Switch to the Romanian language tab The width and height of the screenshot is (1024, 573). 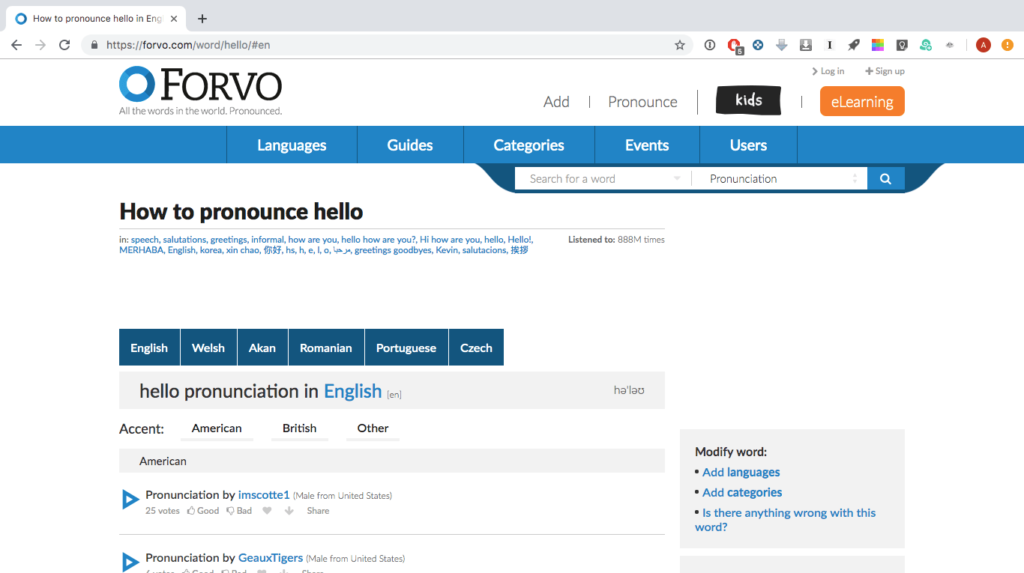(x=326, y=348)
